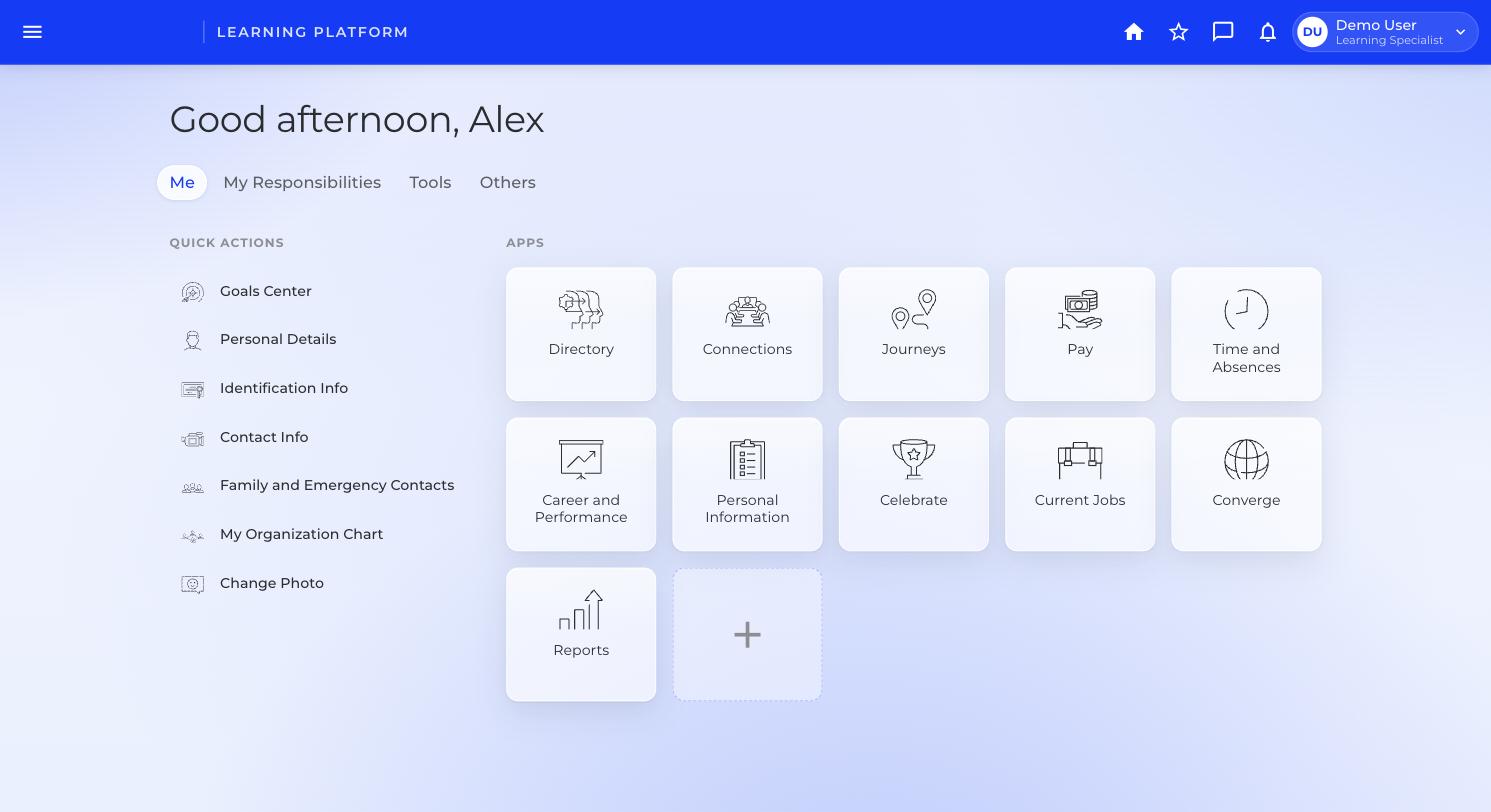1491x812 pixels.
Task: Open the Directory app tile
Action: (x=581, y=334)
